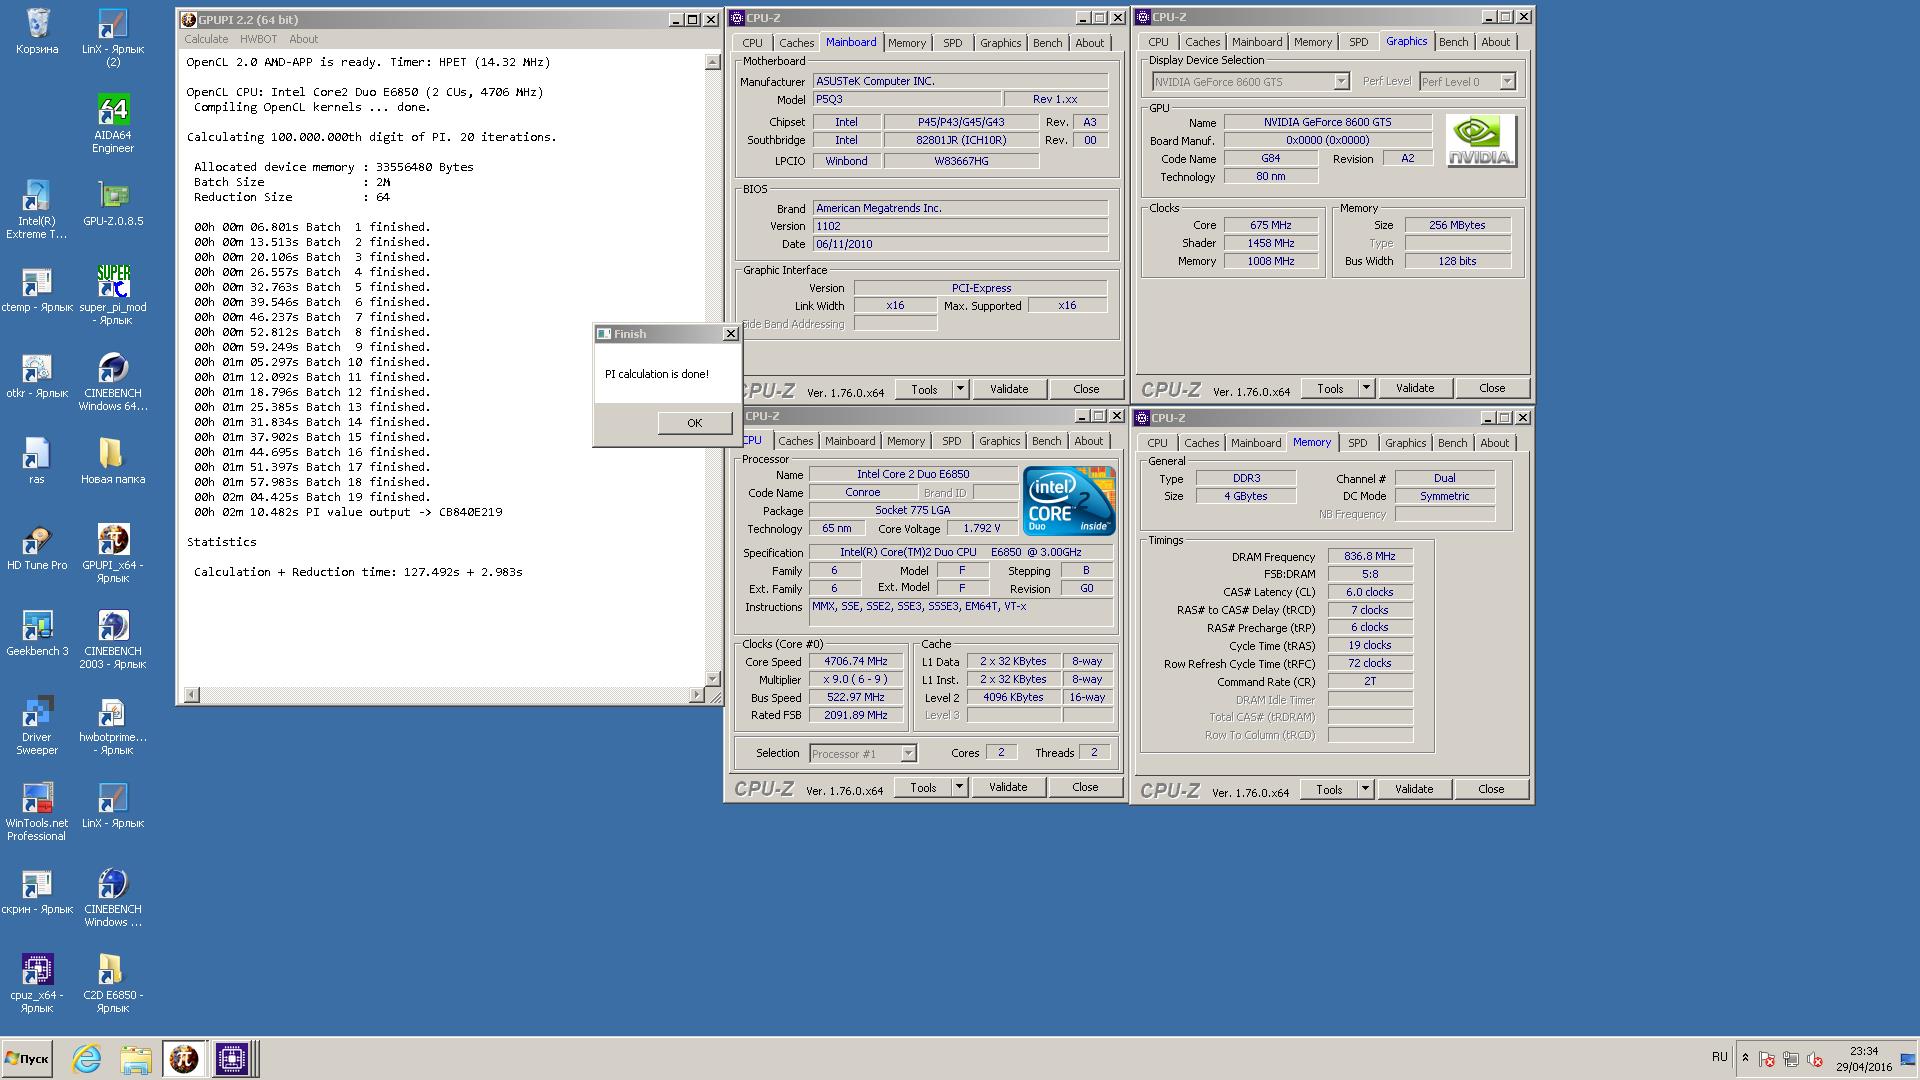Open the otkr shortcut icon

tap(37, 375)
